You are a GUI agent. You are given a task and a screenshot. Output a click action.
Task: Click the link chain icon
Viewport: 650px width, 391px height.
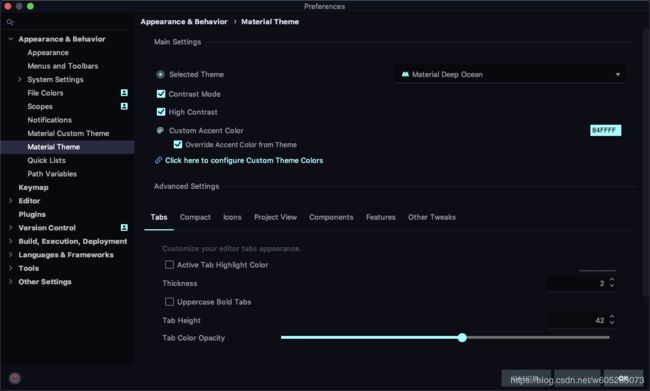pos(158,160)
